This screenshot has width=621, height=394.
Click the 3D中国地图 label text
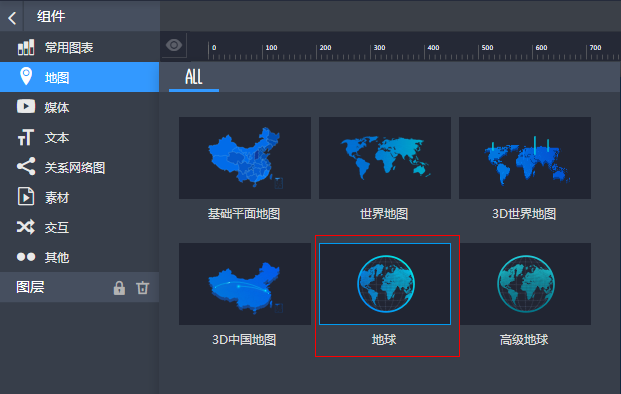point(244,340)
